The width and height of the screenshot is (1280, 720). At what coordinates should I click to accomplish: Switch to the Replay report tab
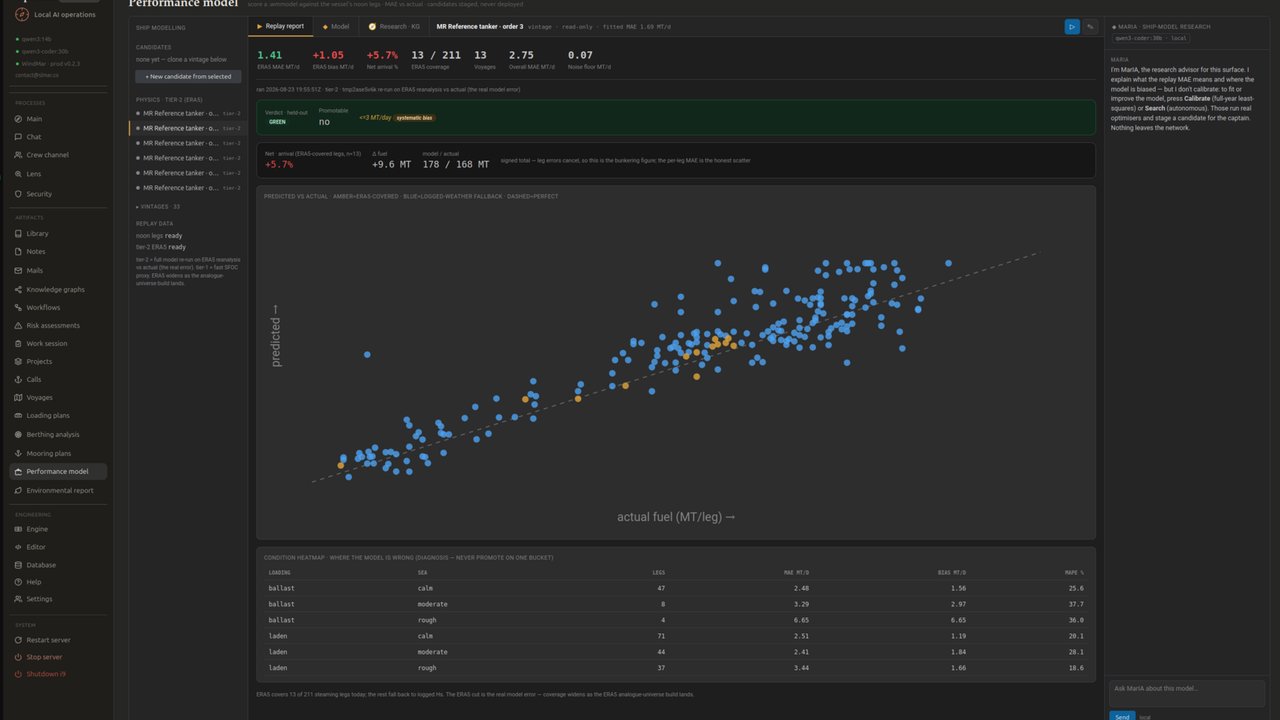point(281,26)
